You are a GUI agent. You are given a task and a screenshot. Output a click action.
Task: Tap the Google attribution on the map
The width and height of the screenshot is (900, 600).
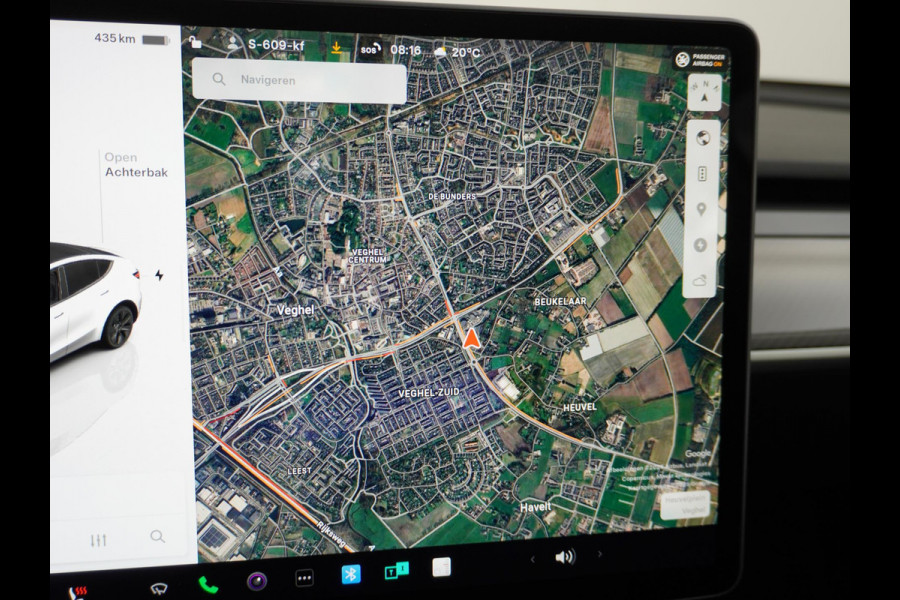point(697,454)
